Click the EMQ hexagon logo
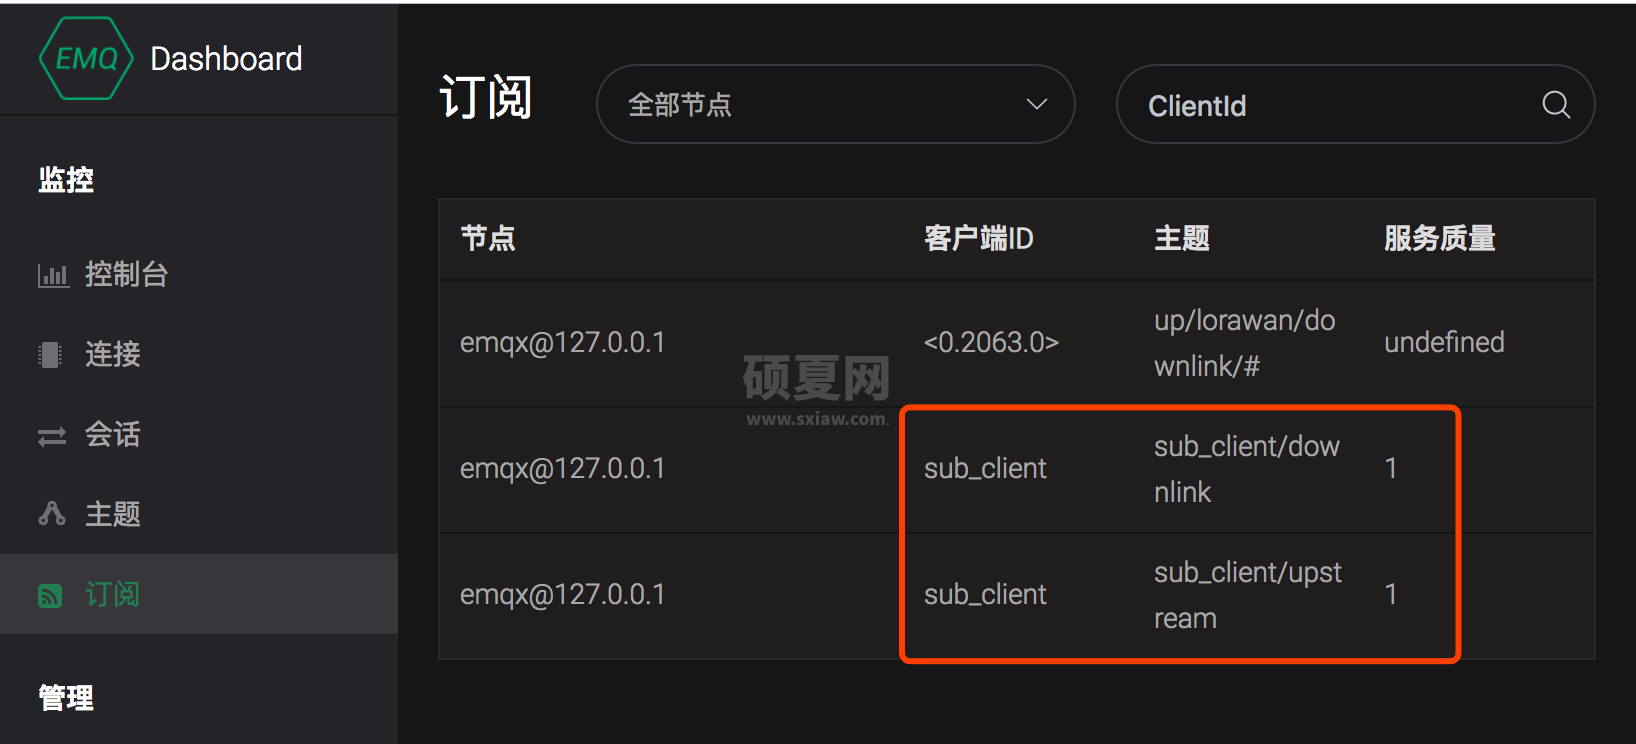1636x744 pixels. point(86,58)
